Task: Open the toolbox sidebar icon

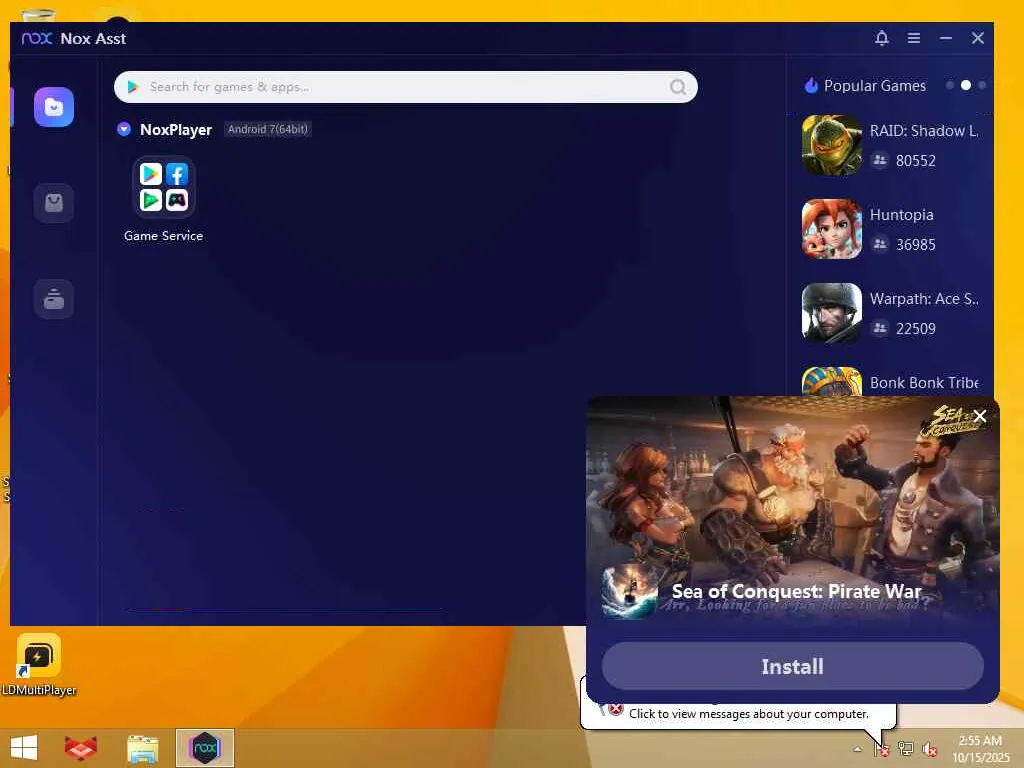Action: tap(54, 299)
